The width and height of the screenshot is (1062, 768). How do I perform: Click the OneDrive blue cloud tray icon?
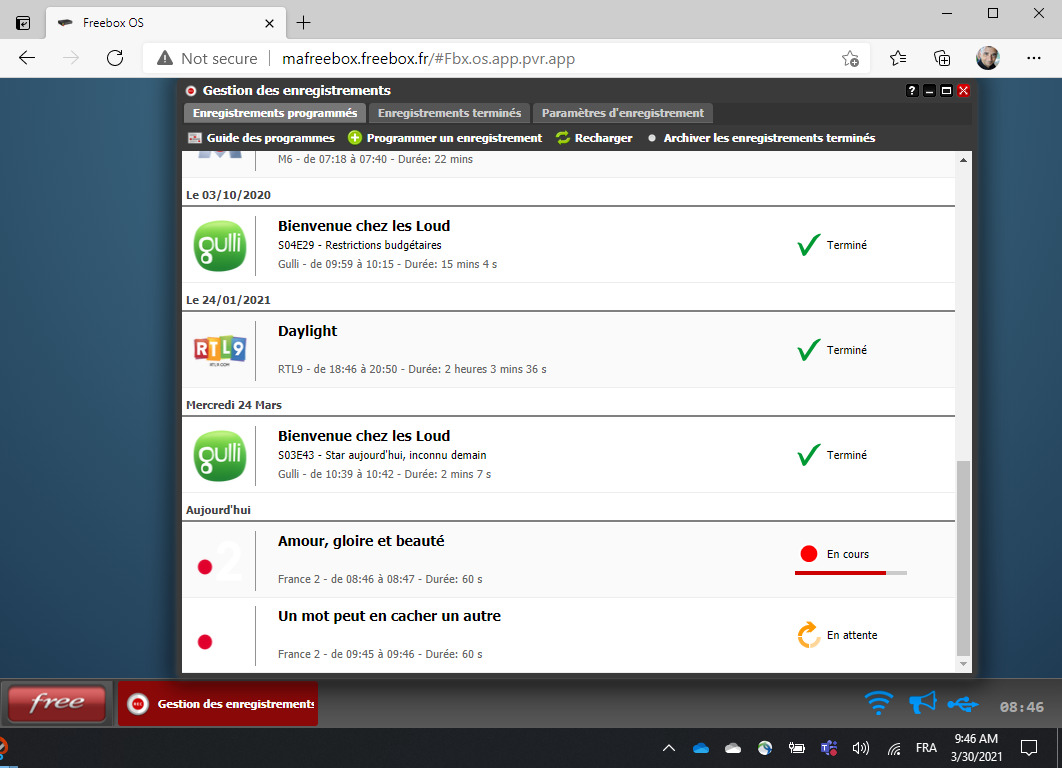701,748
